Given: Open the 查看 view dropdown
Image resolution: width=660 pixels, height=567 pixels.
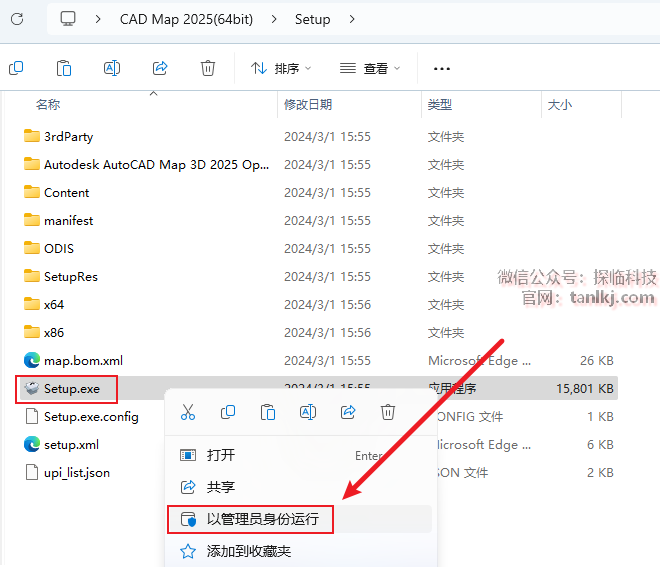Looking at the screenshot, I should 370,68.
